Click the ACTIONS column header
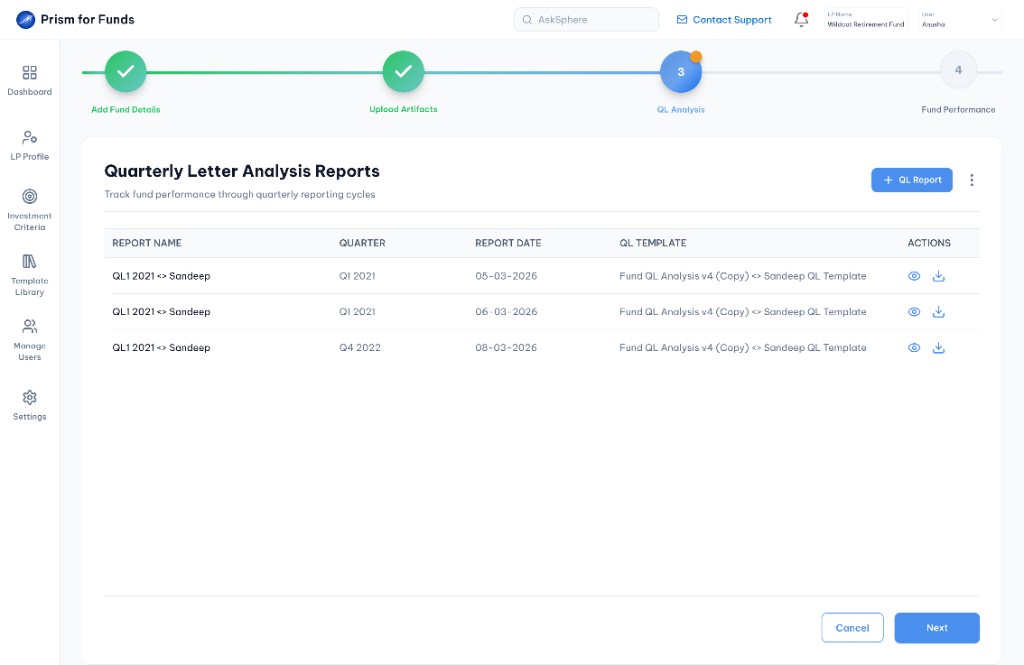 pos(929,243)
